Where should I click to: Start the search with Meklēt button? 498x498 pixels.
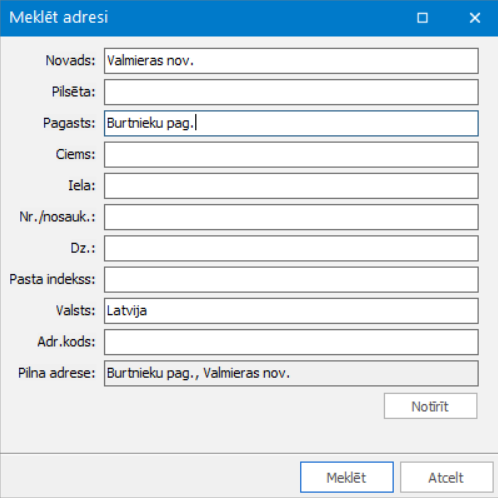pos(347,477)
